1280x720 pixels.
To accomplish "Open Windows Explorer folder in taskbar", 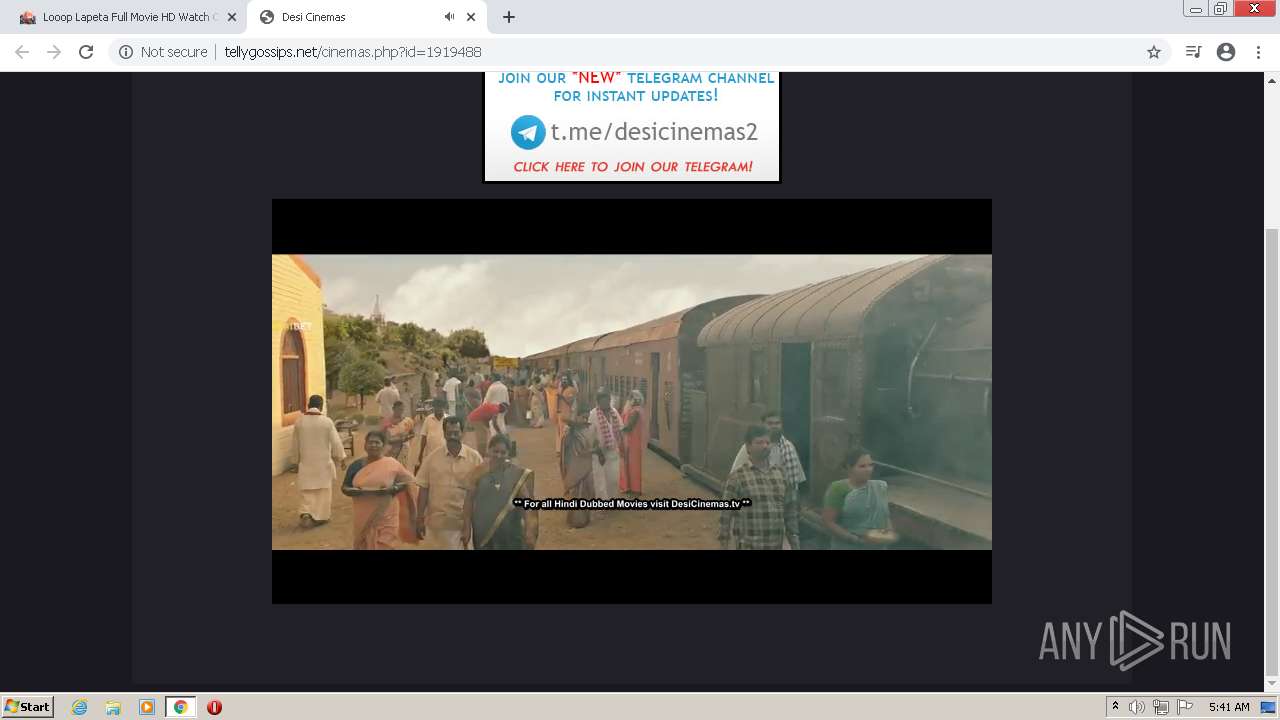I will (113, 707).
